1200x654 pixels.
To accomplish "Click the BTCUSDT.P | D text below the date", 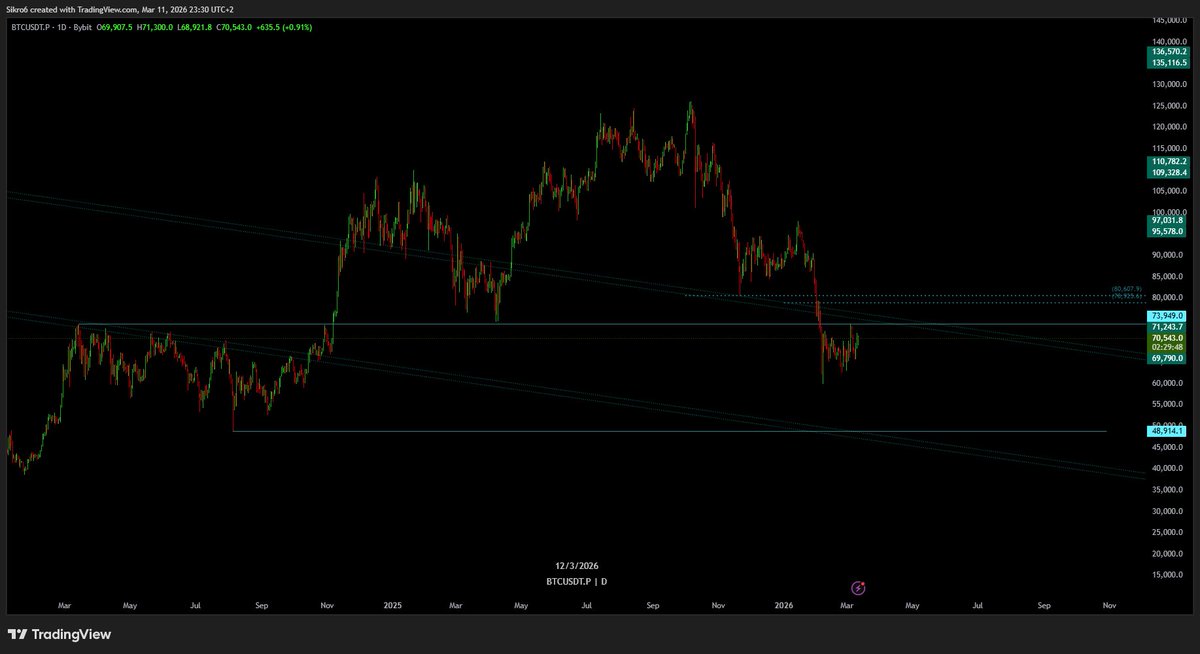I will pyautogui.click(x=576, y=581).
